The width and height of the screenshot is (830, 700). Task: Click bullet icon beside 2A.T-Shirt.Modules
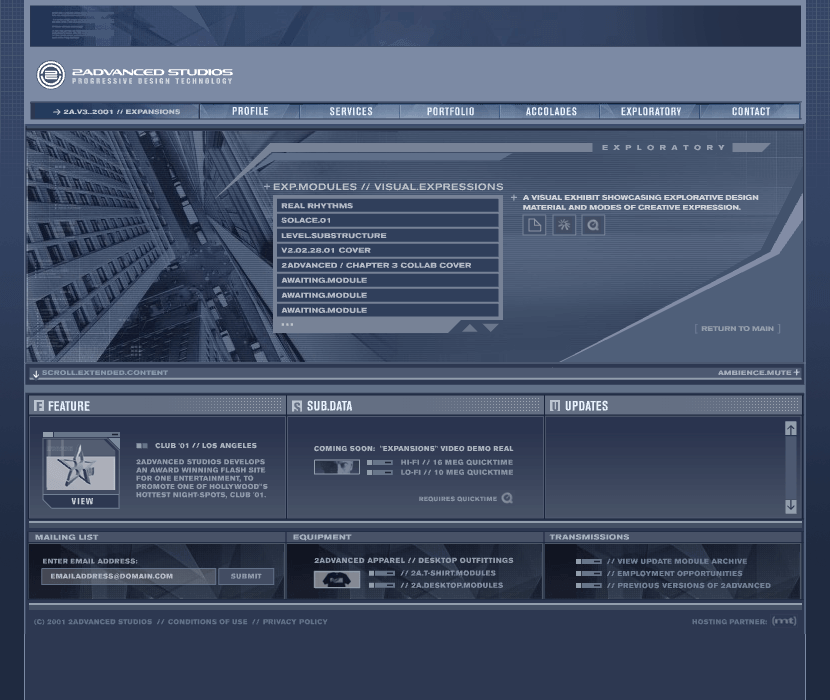tap(382, 573)
